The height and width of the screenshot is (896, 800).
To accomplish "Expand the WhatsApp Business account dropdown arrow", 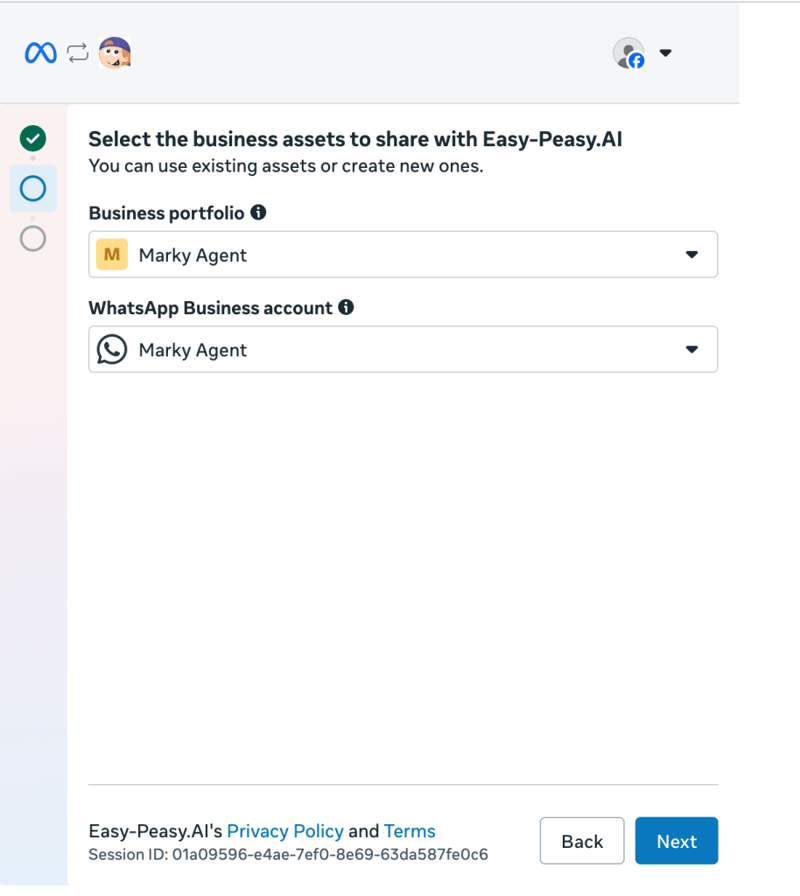I will 692,349.
